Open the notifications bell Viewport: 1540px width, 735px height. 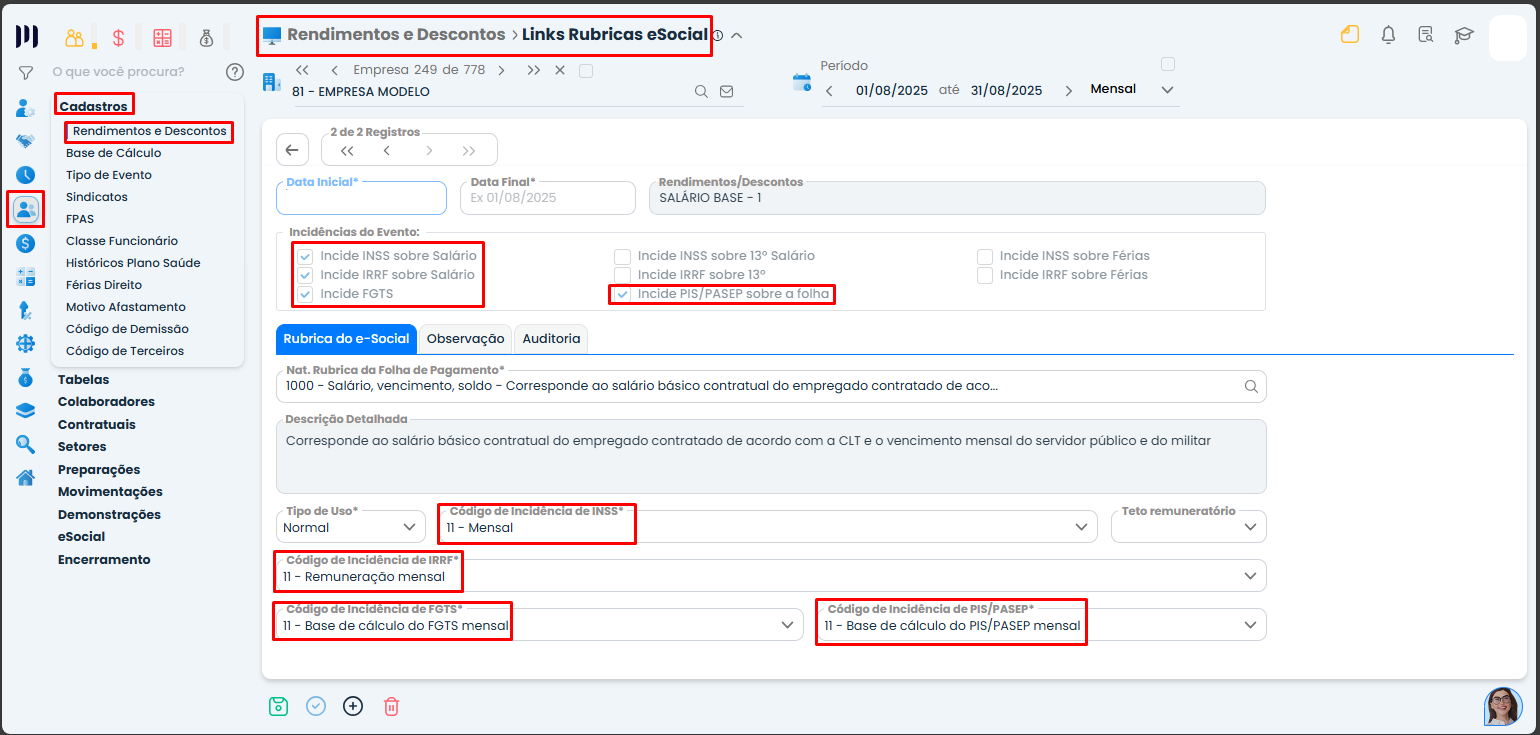(1388, 35)
